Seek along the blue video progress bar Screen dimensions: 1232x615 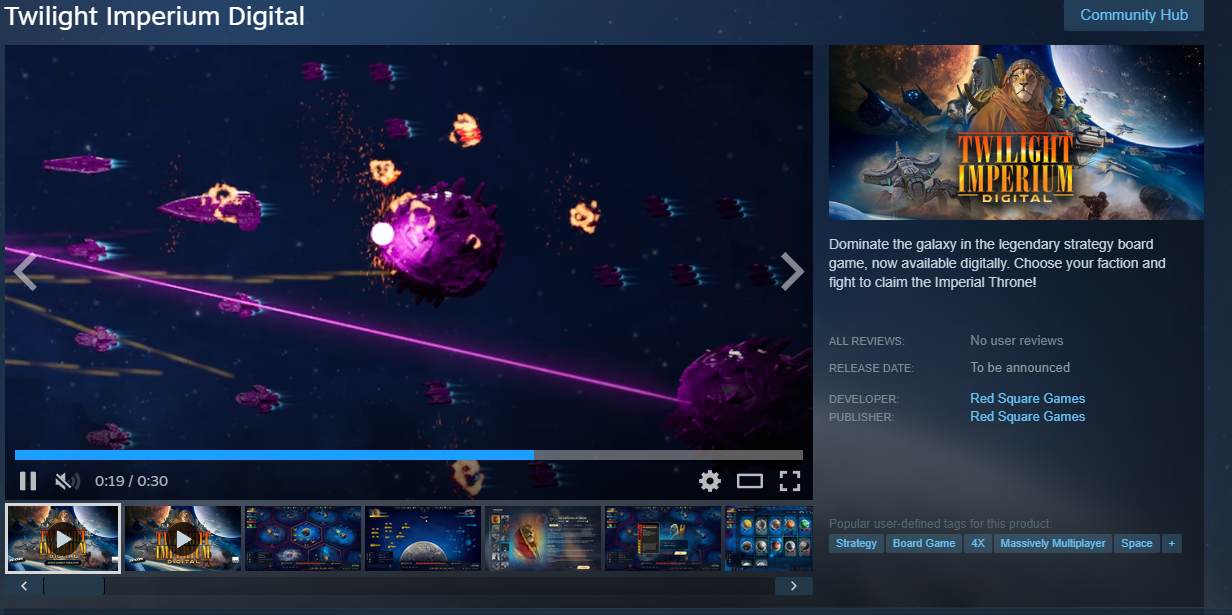(409, 455)
